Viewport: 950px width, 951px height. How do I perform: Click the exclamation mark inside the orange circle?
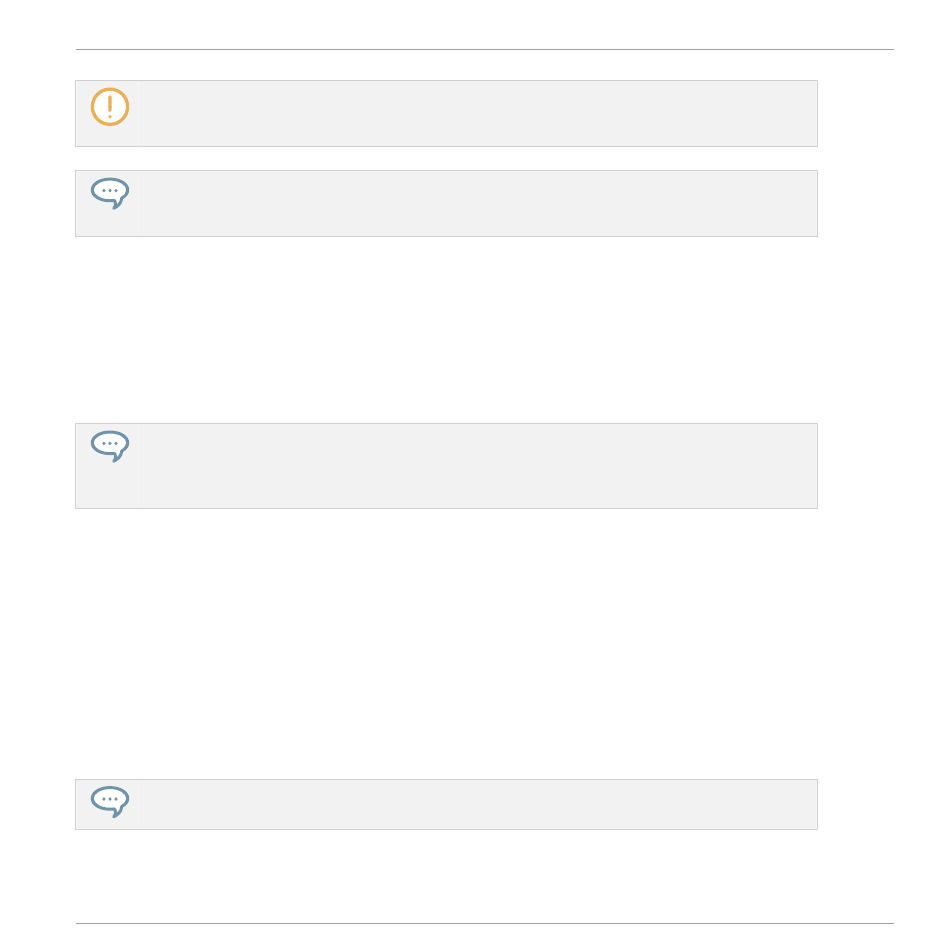coord(110,106)
